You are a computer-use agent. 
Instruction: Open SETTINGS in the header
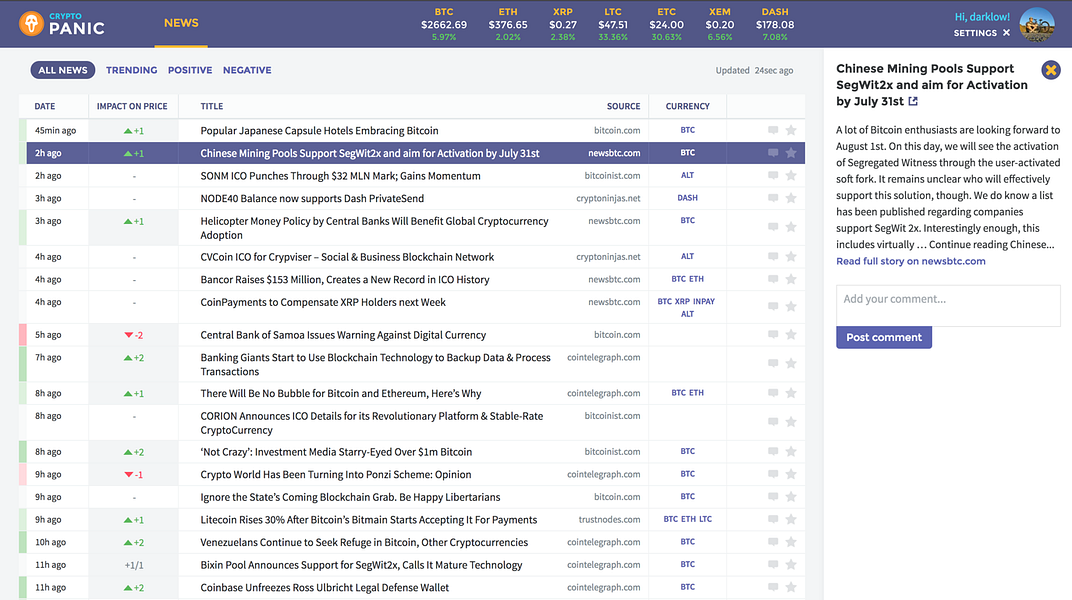975,33
